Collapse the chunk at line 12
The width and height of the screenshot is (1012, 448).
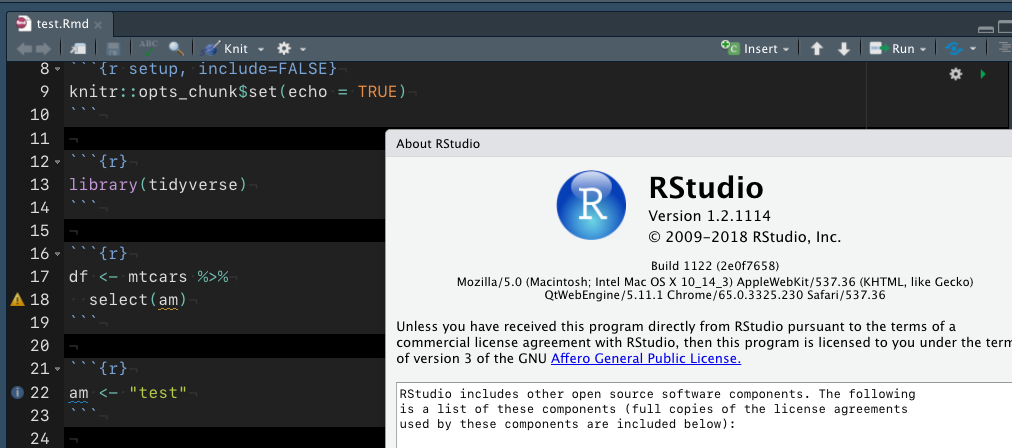tap(58, 161)
